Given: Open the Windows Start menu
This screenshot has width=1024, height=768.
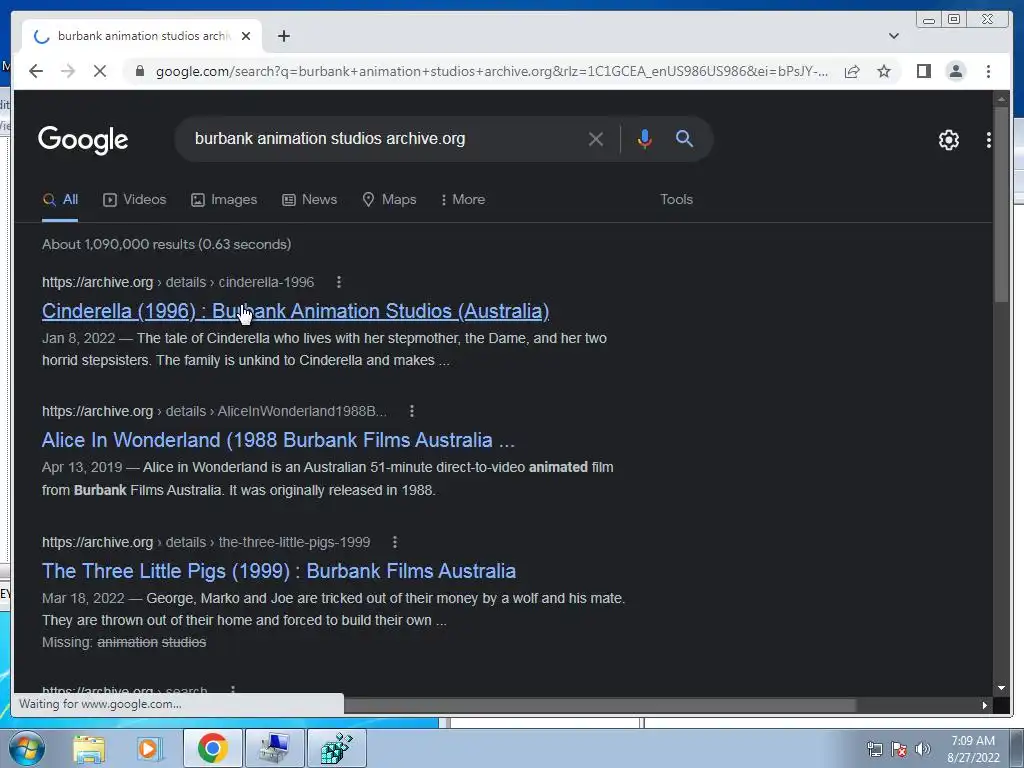Looking at the screenshot, I should [x=26, y=748].
